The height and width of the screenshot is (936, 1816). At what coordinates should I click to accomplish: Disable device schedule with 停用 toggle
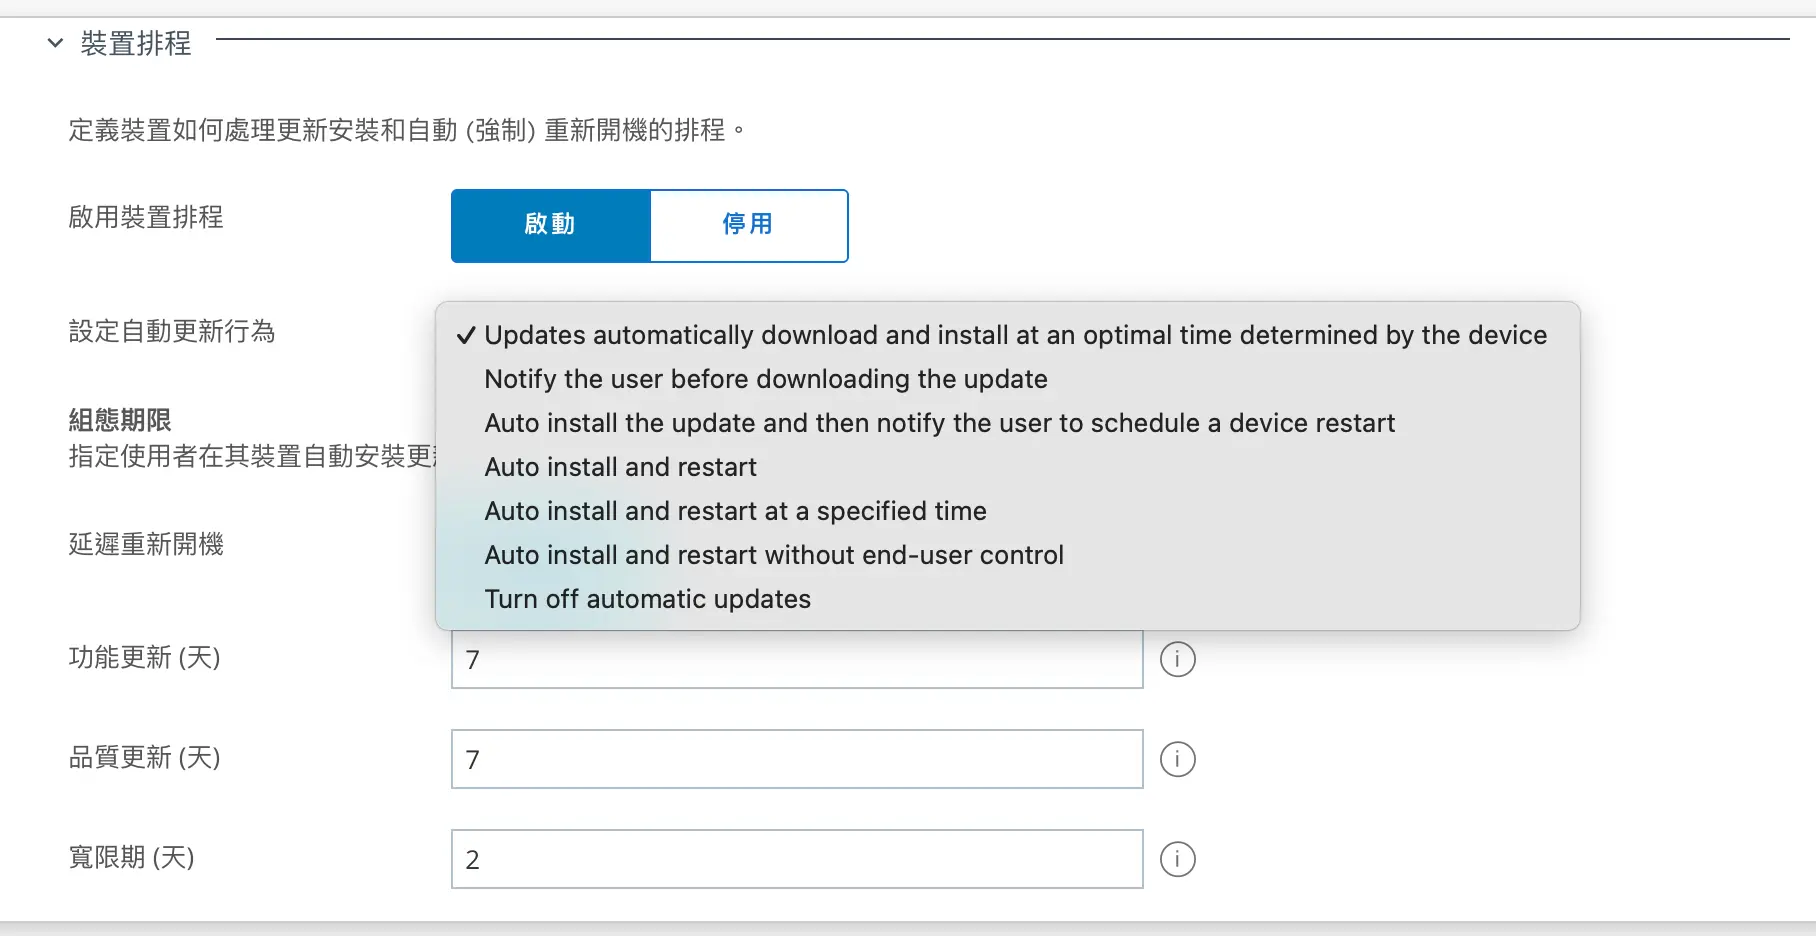point(748,225)
